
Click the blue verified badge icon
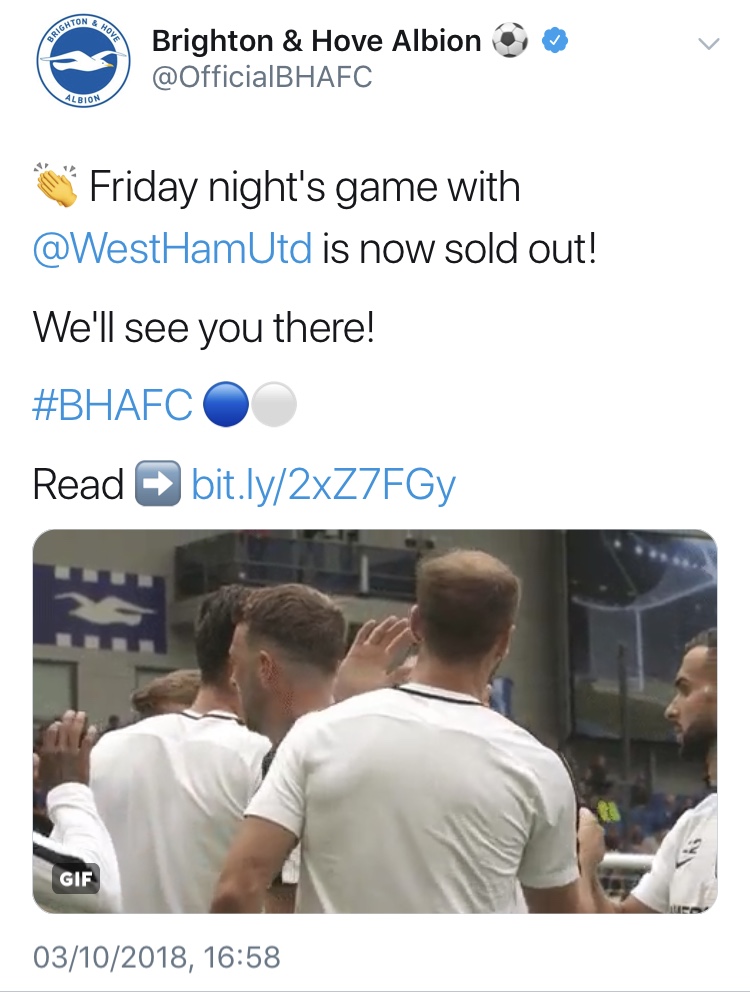click(x=554, y=41)
